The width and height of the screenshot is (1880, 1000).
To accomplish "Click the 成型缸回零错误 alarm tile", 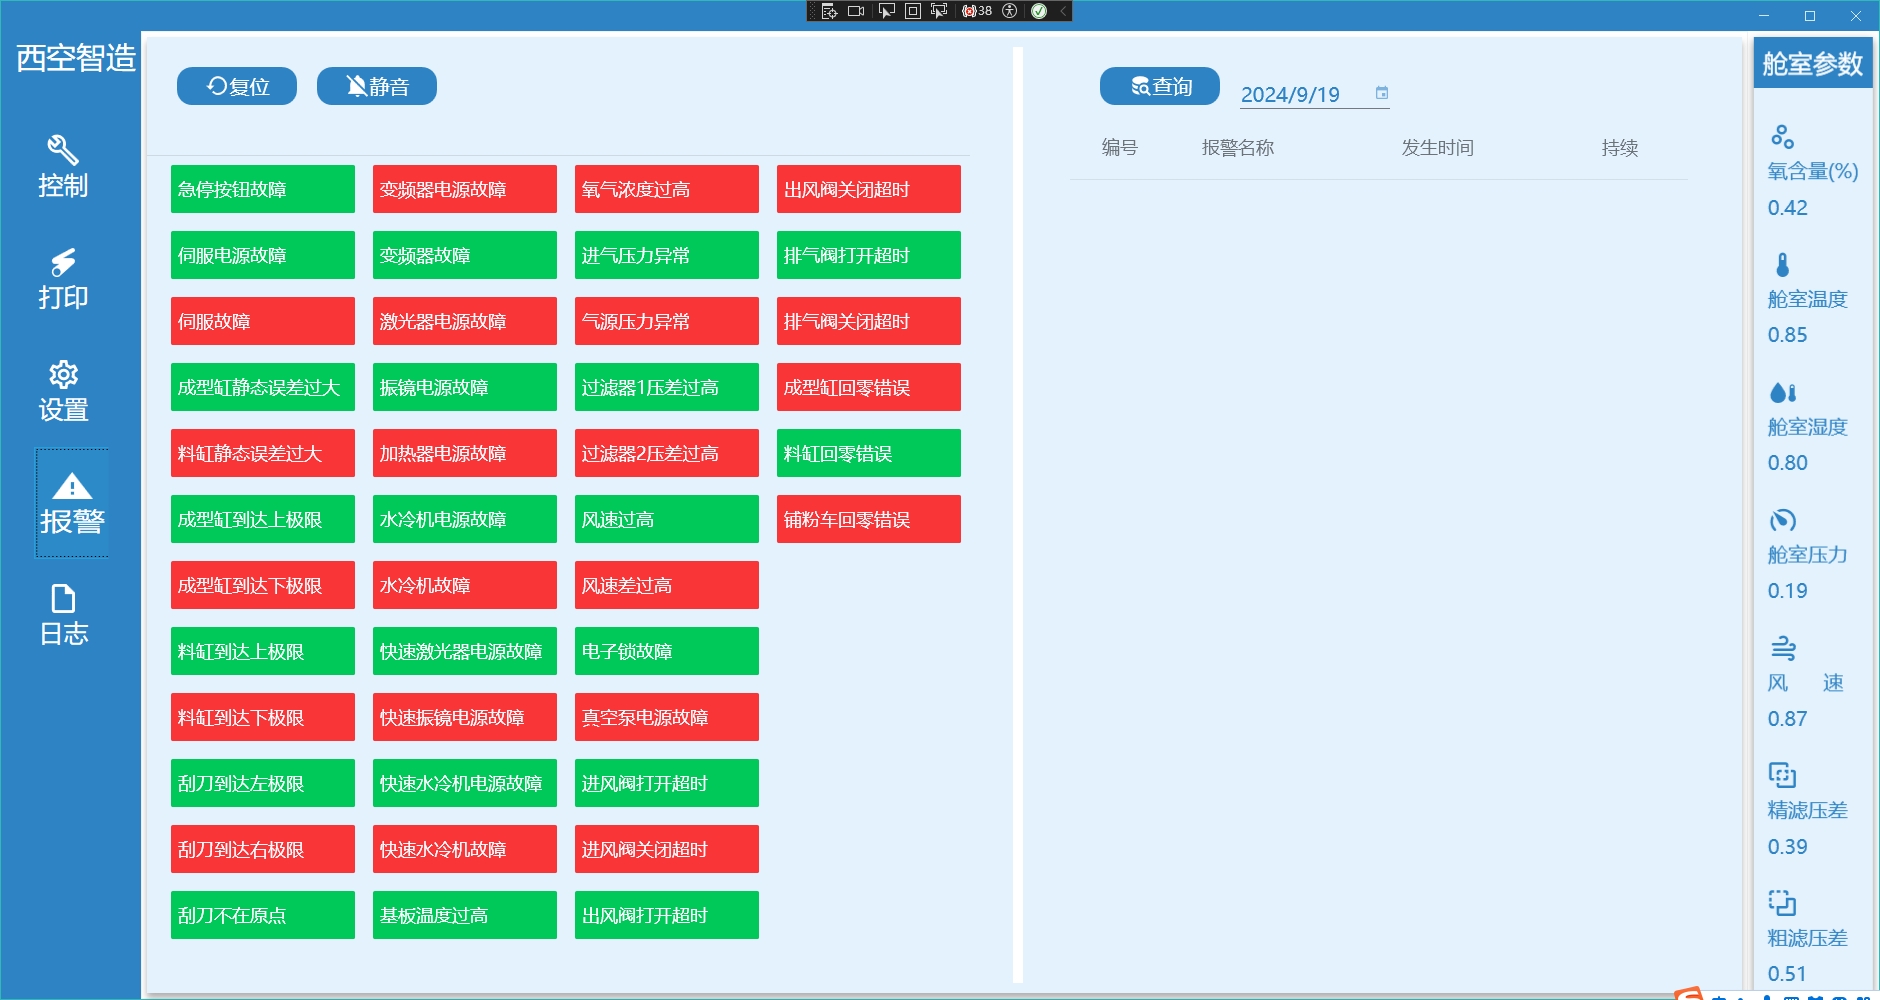I will click(869, 387).
